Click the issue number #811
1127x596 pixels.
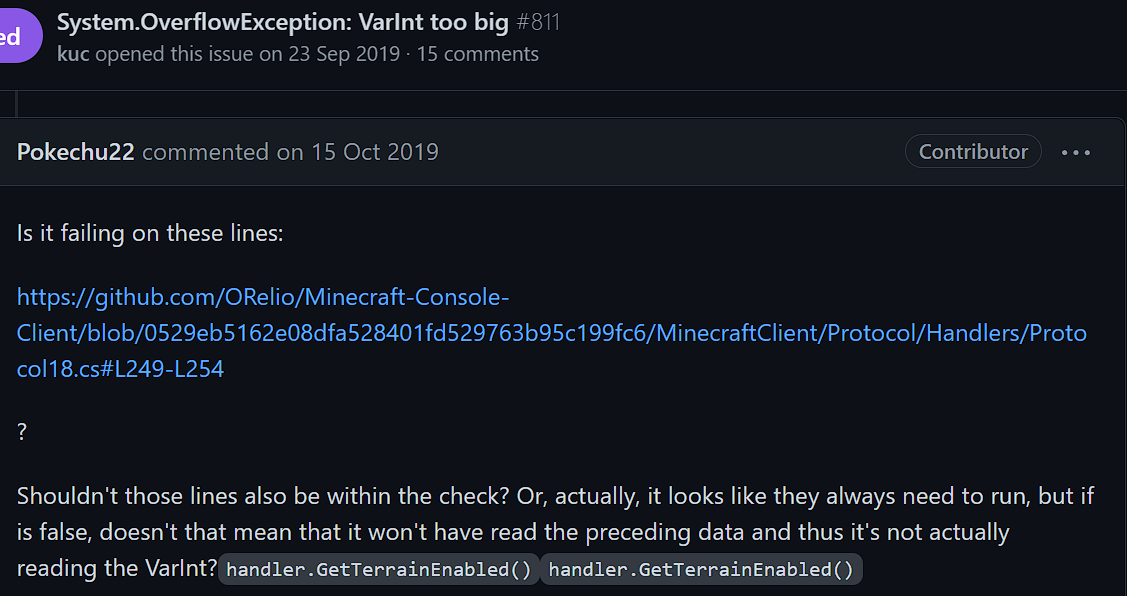click(x=538, y=22)
